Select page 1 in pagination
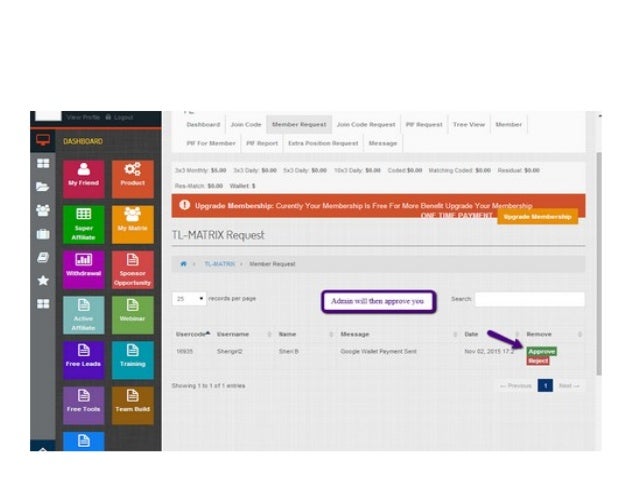The height and width of the screenshot is (479, 638). pos(545,385)
